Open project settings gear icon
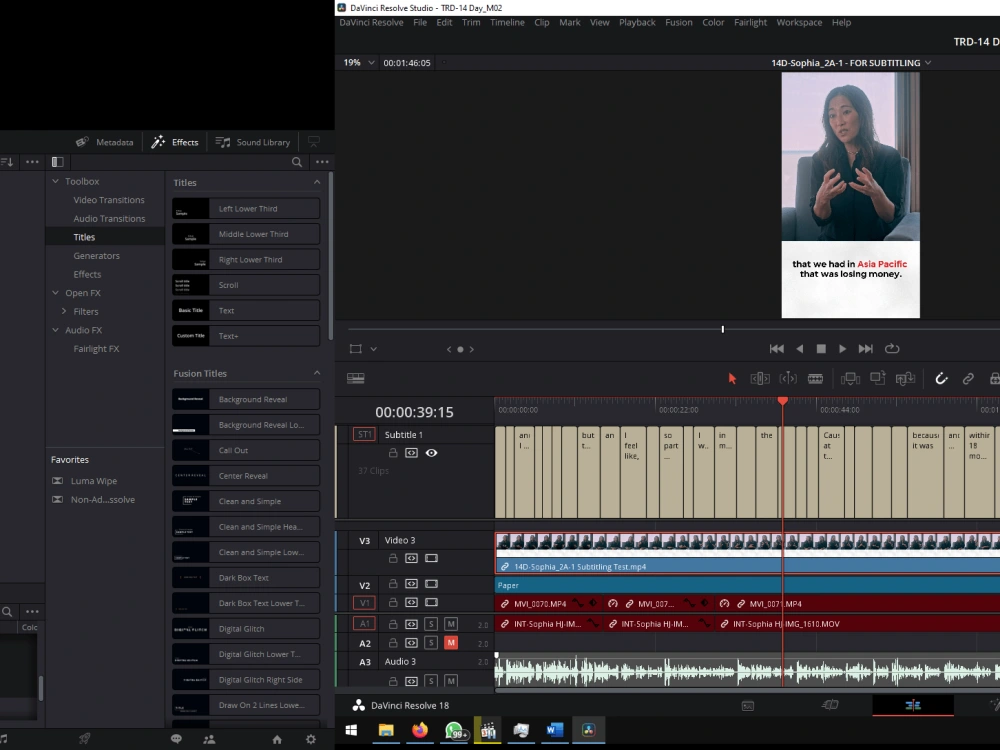The height and width of the screenshot is (750, 1000). tap(311, 739)
